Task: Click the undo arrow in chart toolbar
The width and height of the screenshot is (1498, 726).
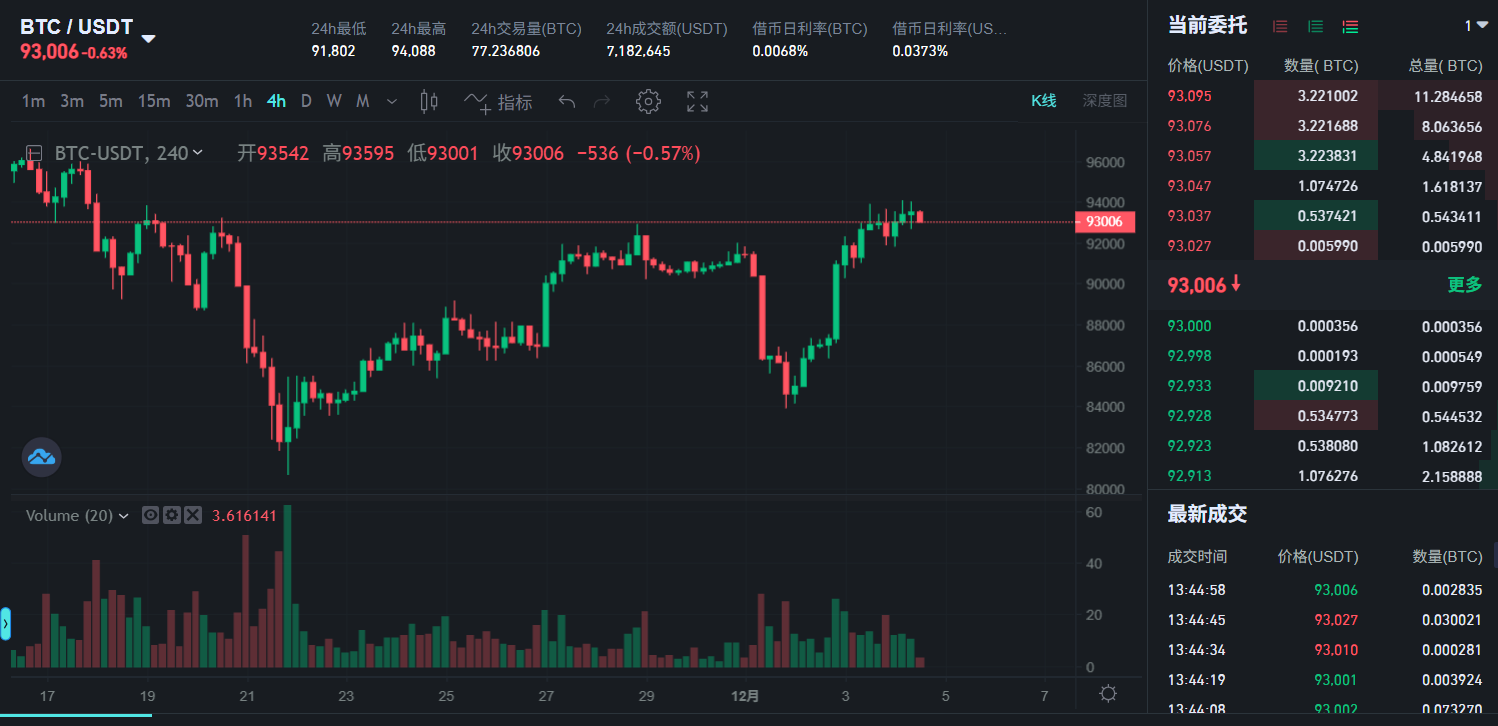Action: 567,101
